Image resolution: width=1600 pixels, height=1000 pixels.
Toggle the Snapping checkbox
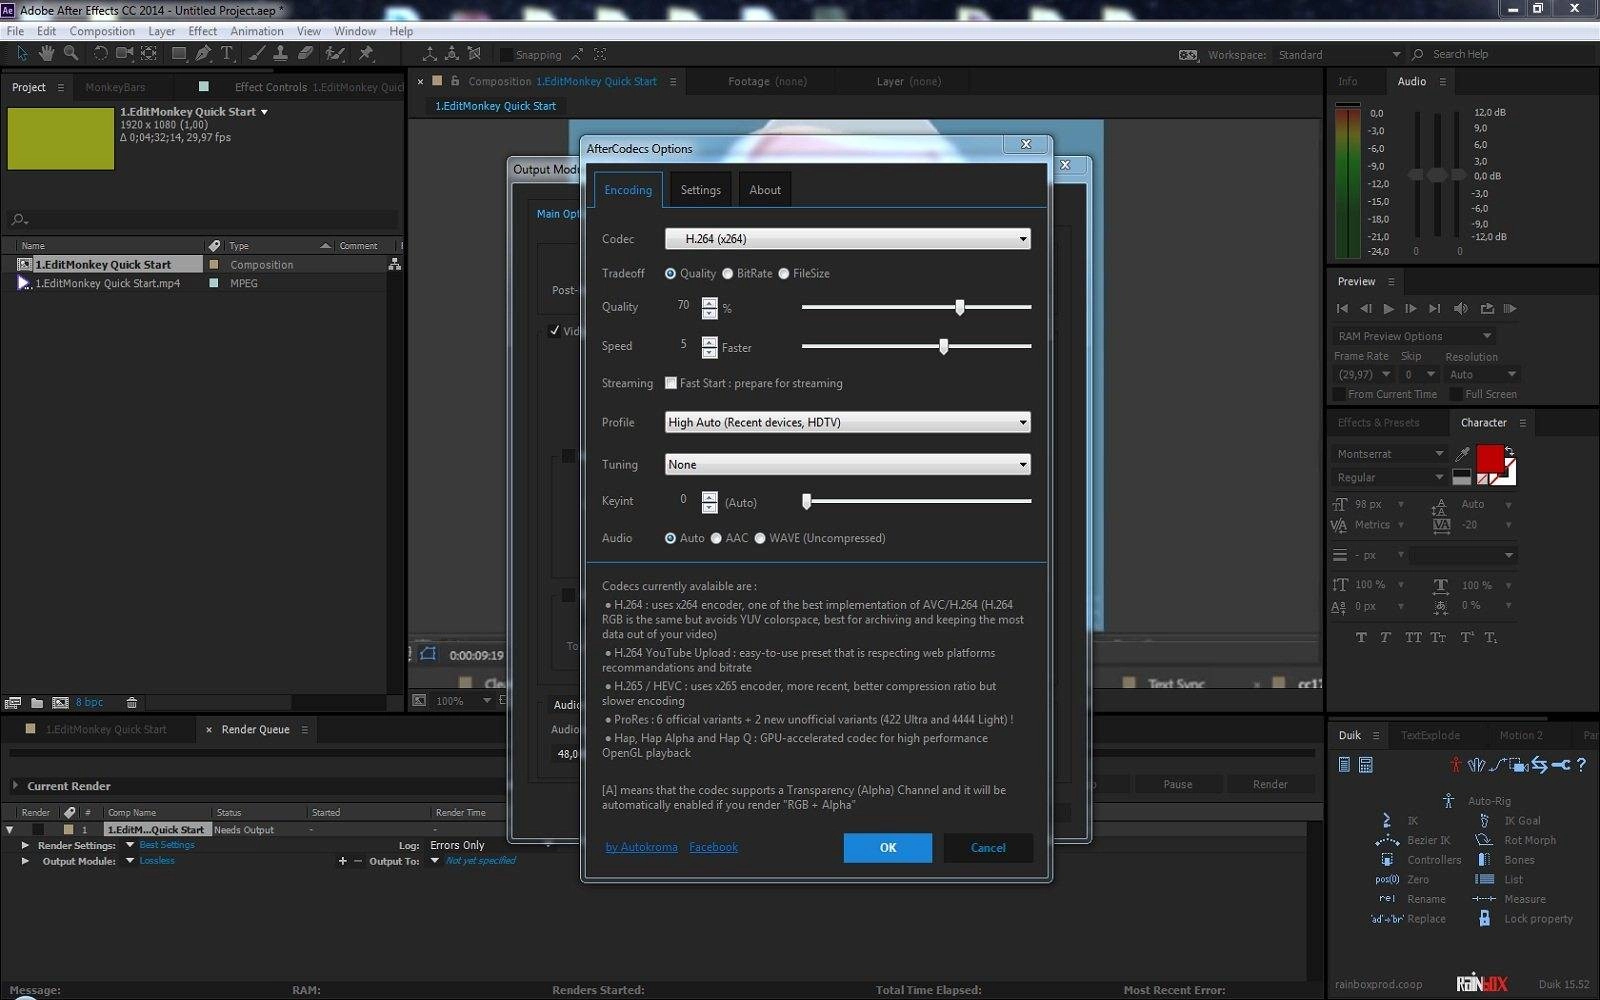507,55
